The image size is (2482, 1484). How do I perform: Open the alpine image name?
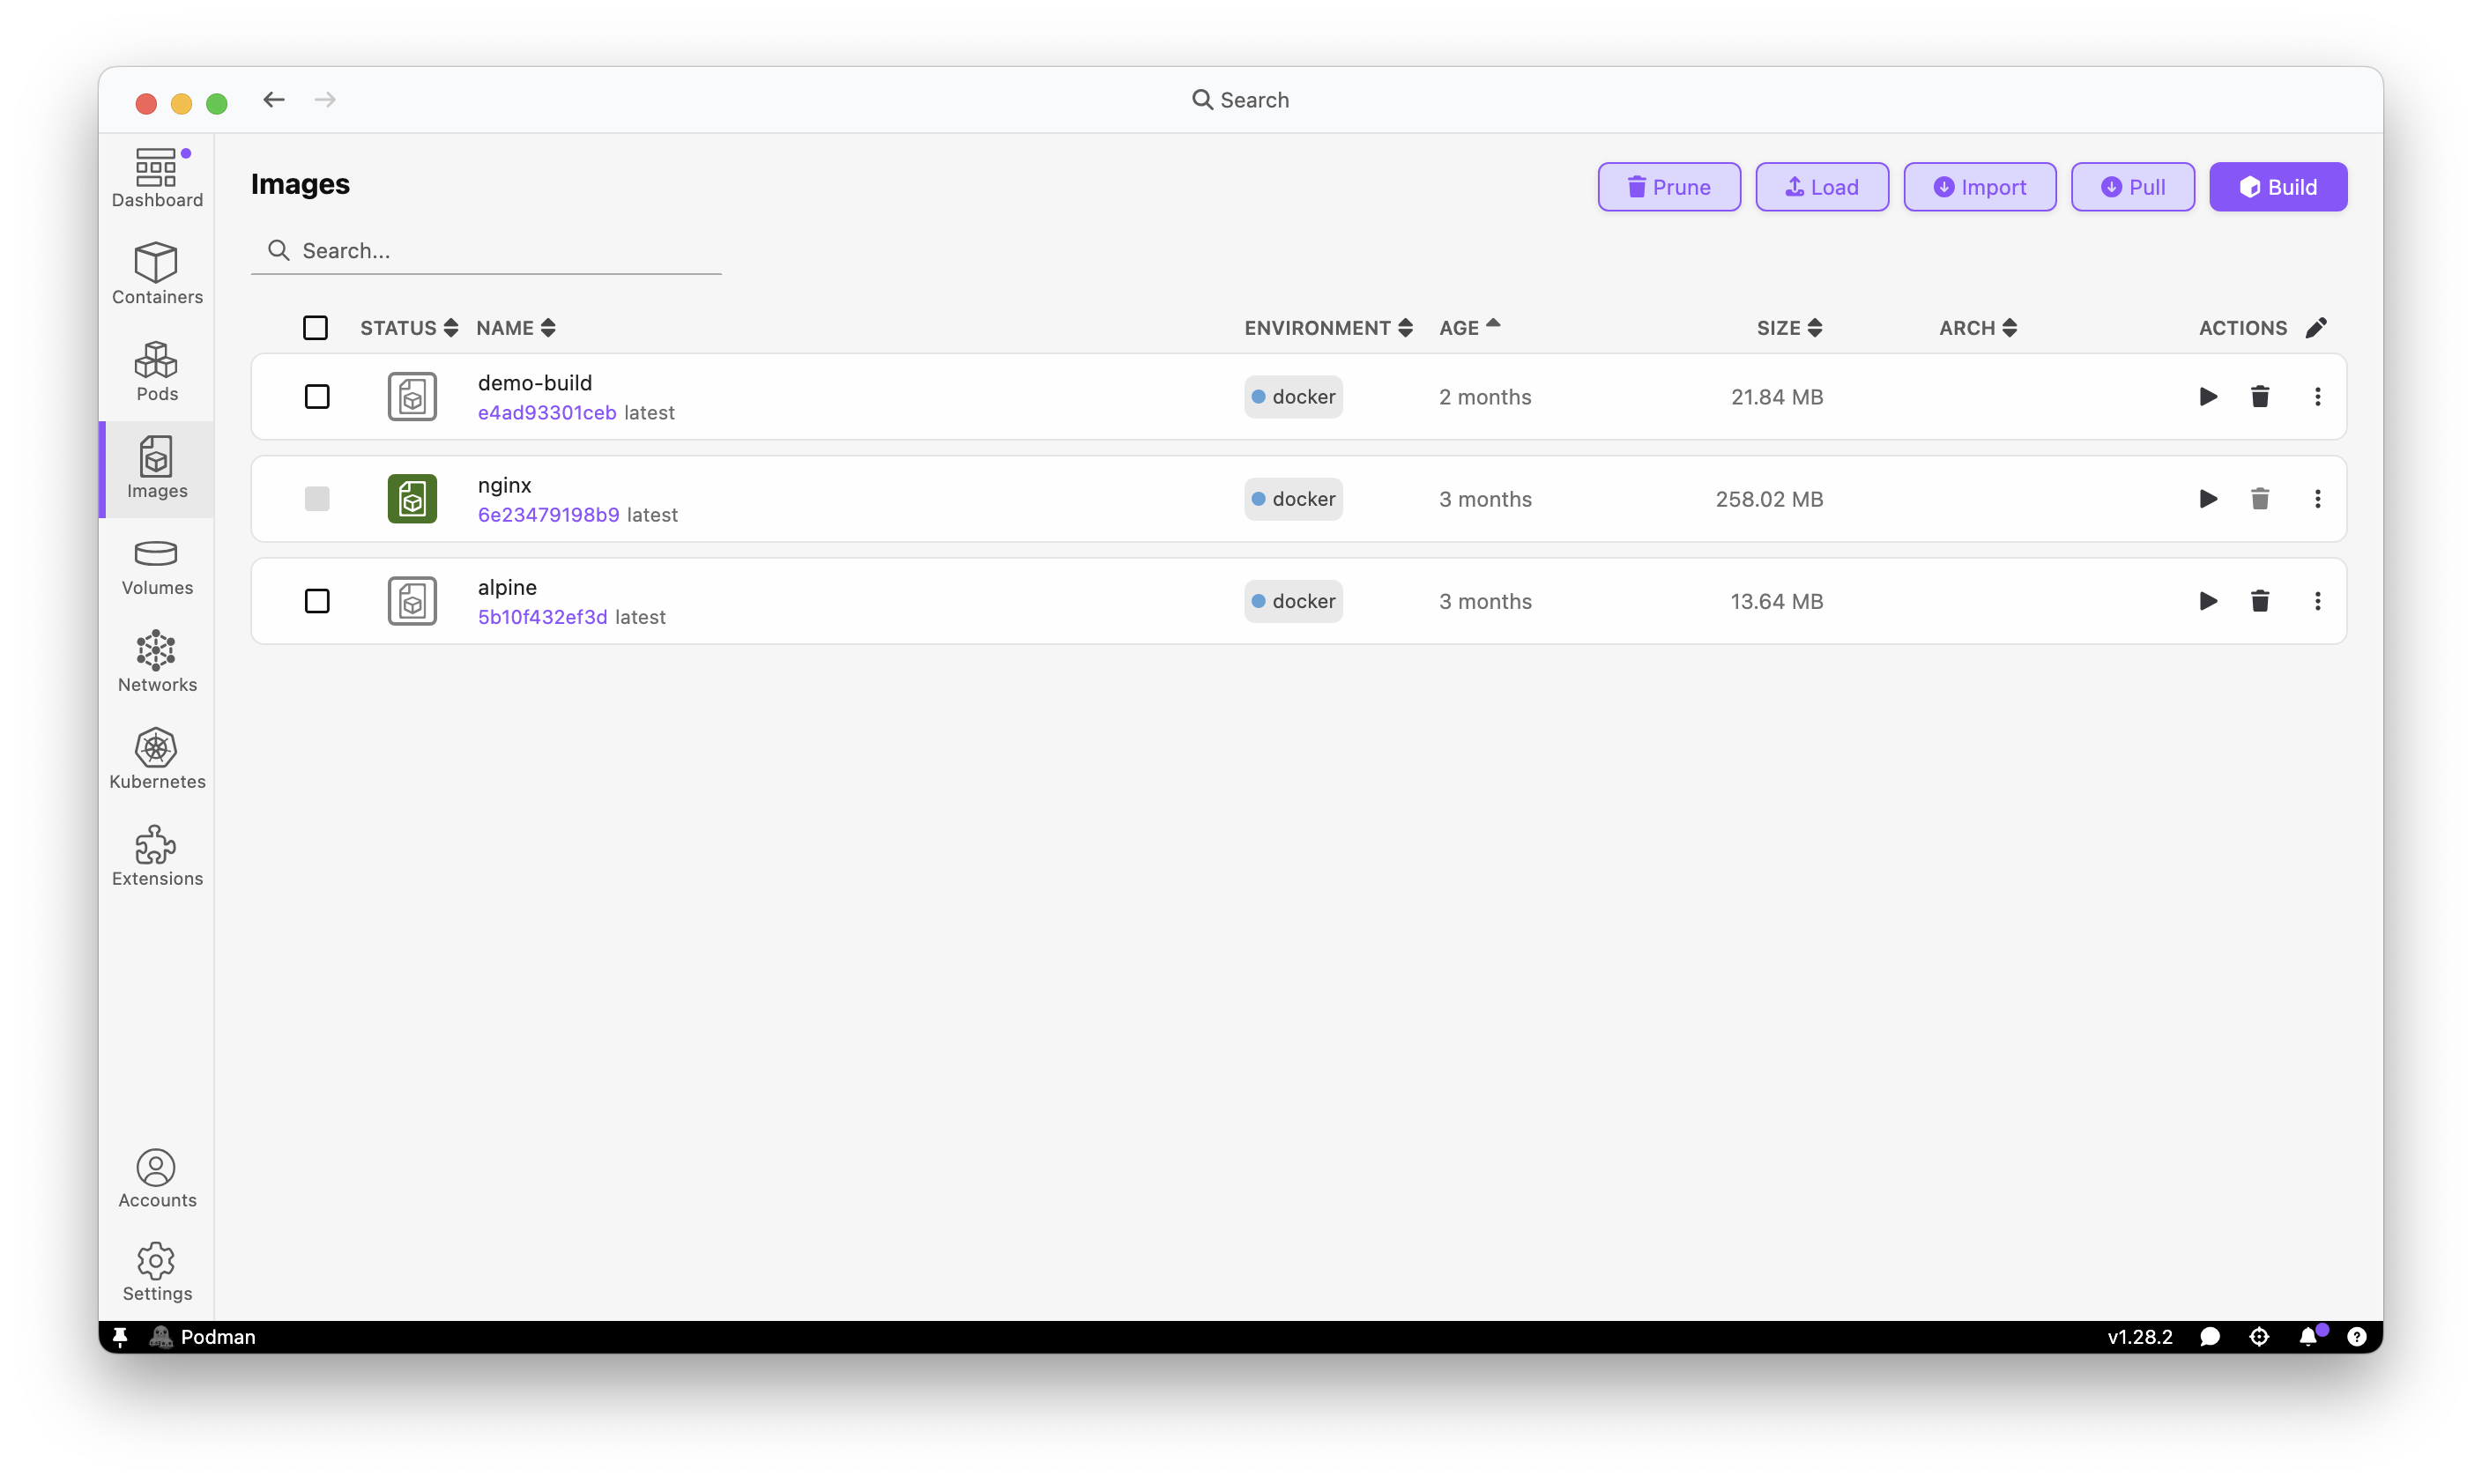507,587
